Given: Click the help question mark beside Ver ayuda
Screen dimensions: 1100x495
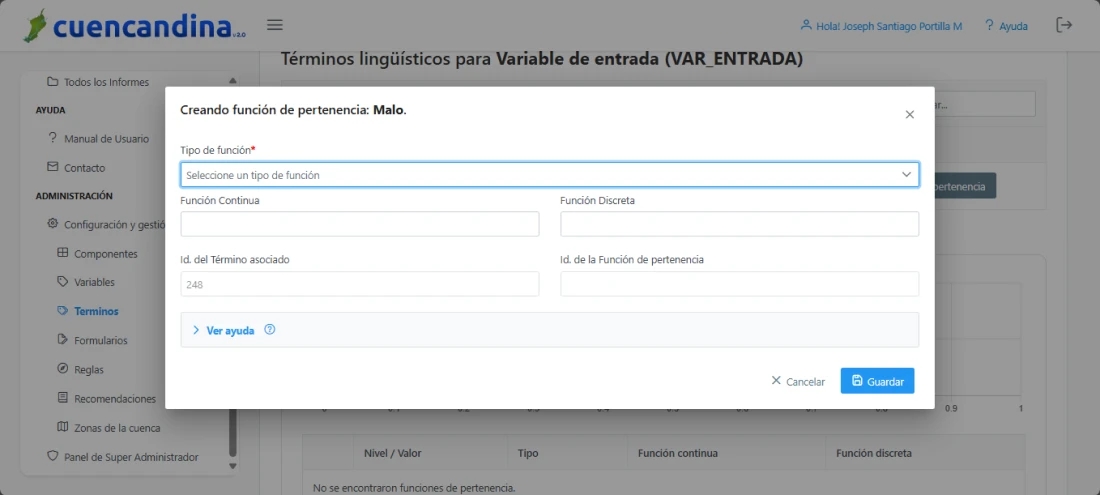Looking at the screenshot, I should click(x=270, y=330).
